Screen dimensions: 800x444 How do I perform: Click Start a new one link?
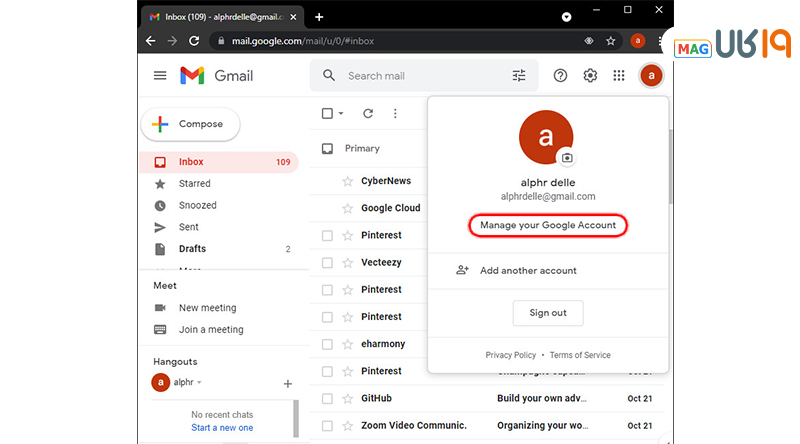[x=222, y=428]
